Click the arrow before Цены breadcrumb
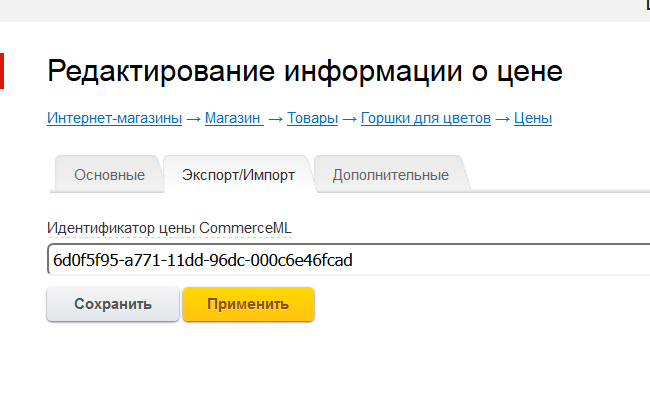Viewport: 650px width, 418px height. point(502,119)
